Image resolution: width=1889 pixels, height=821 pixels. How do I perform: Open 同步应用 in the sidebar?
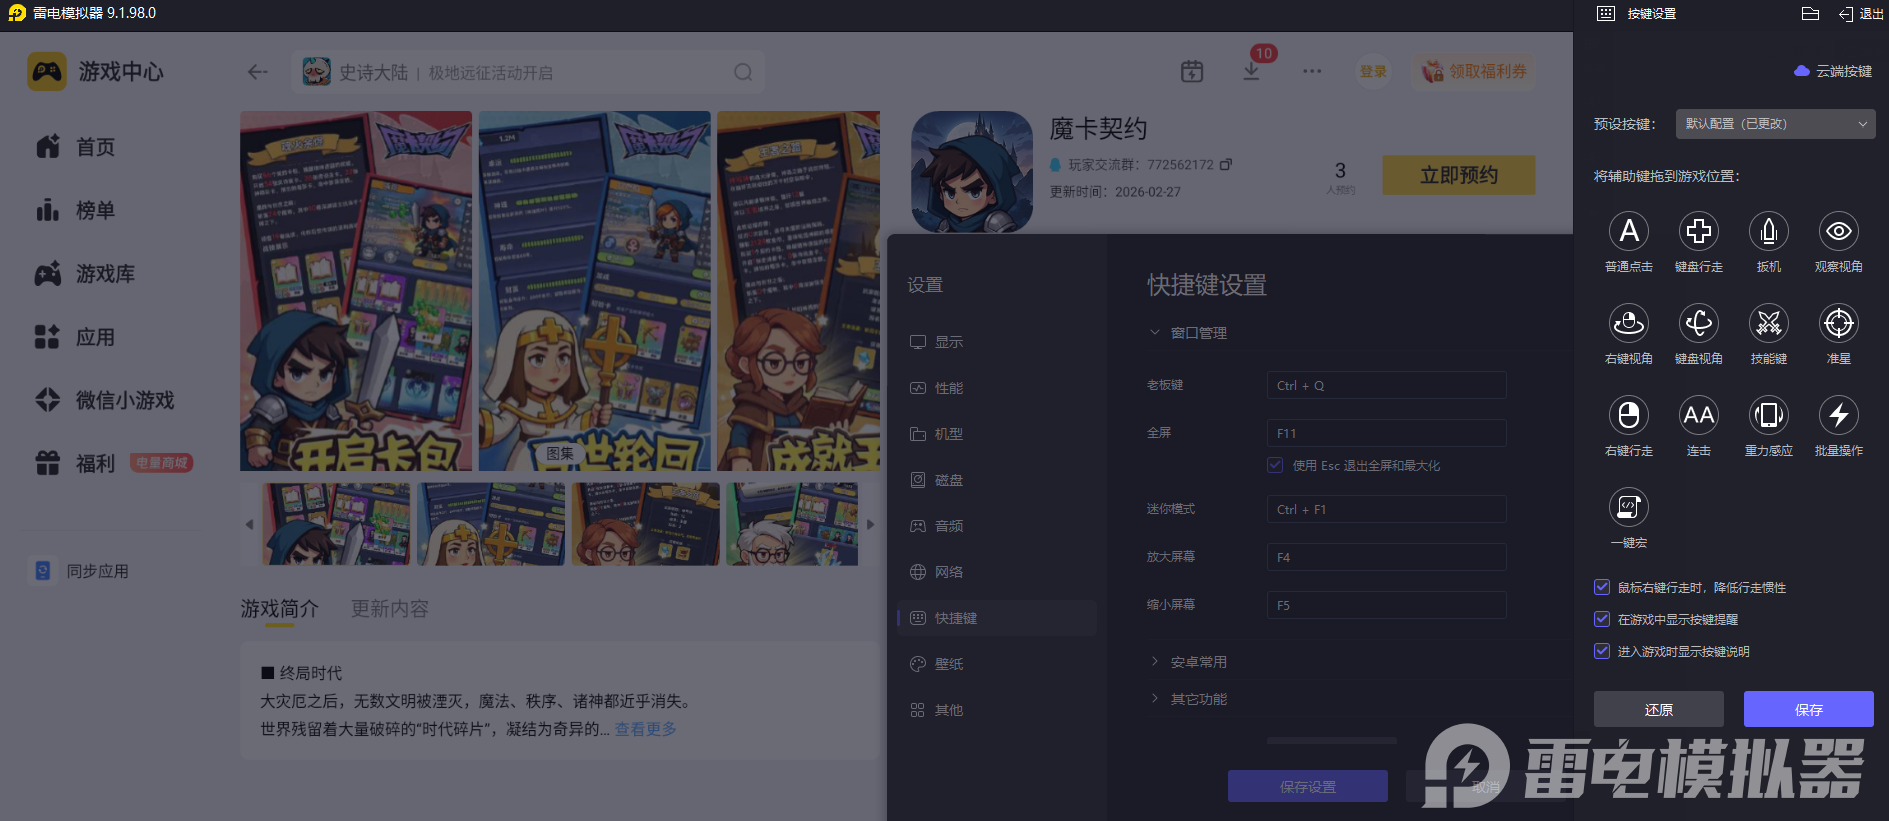(80, 571)
